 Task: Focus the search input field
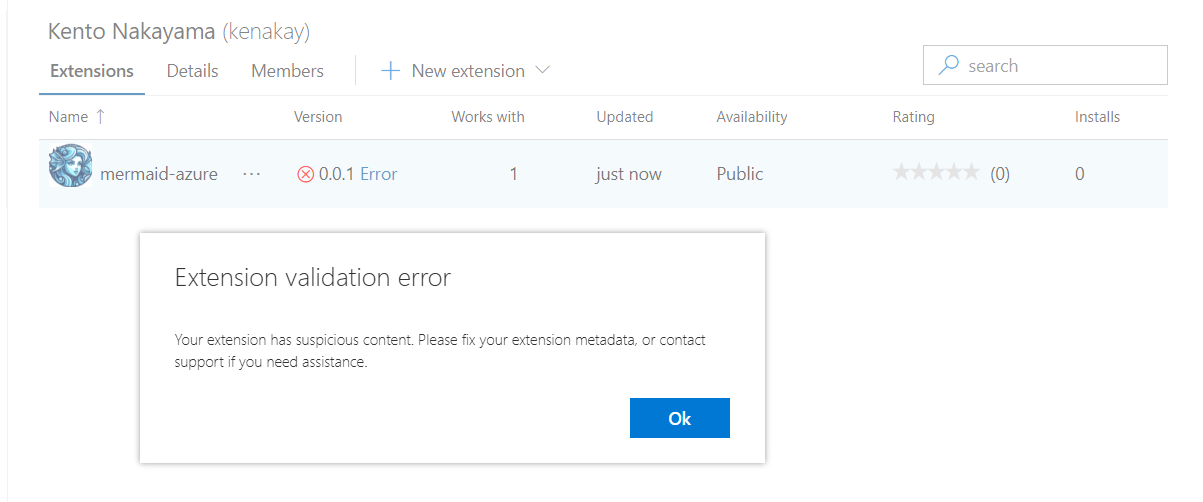(x=1060, y=66)
